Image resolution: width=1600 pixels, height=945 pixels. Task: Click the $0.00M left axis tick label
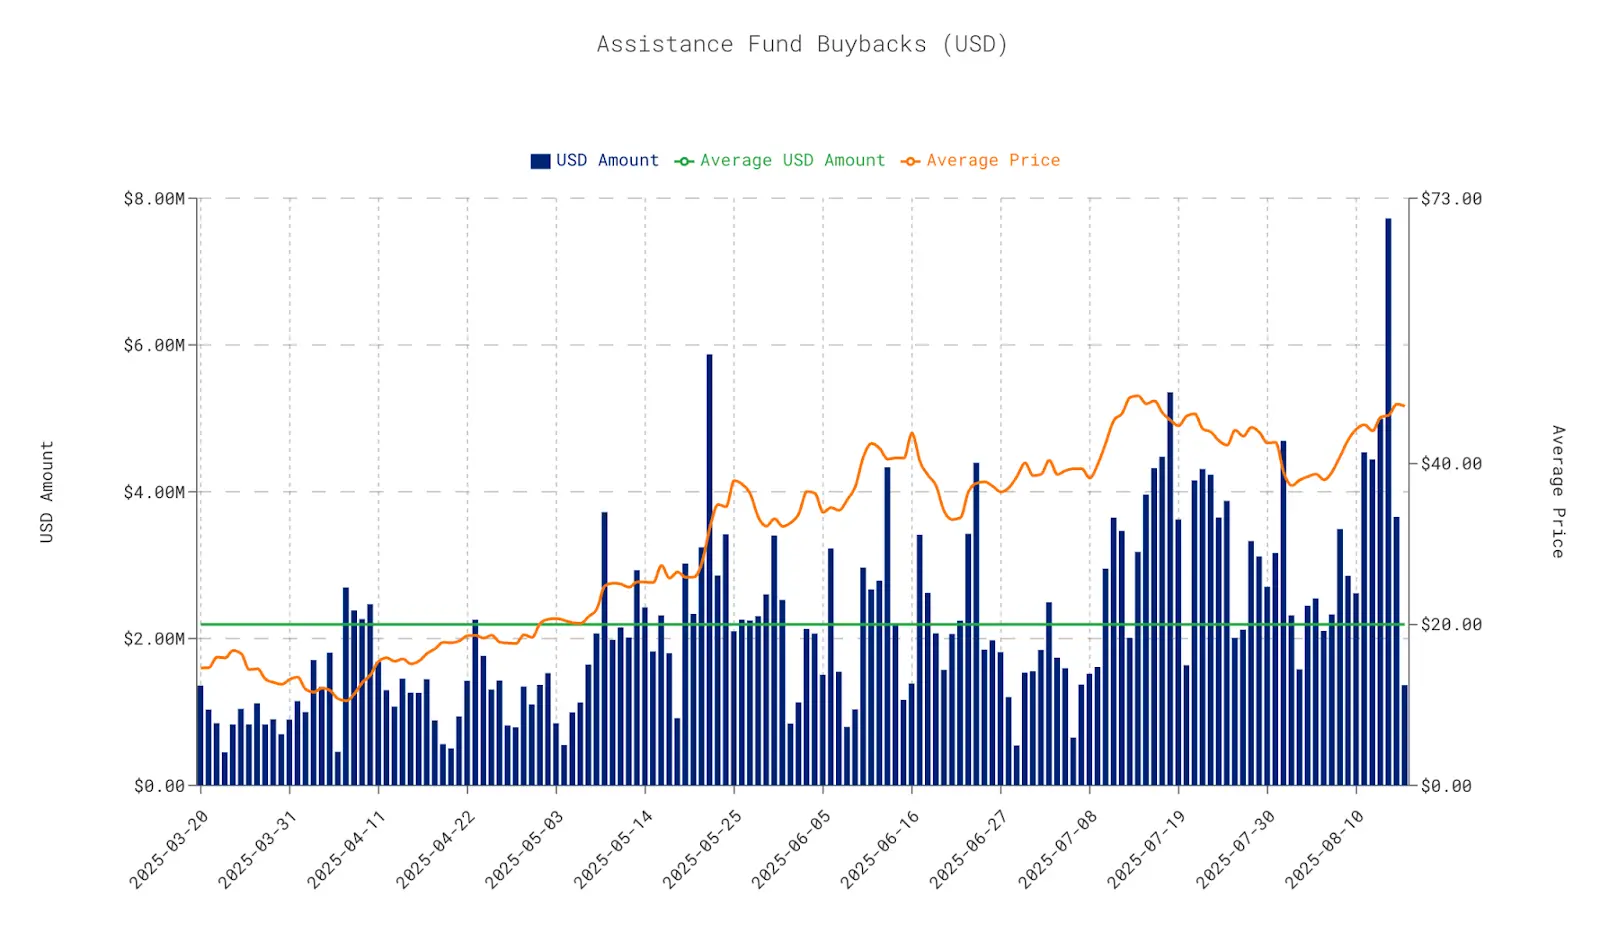tap(160, 786)
